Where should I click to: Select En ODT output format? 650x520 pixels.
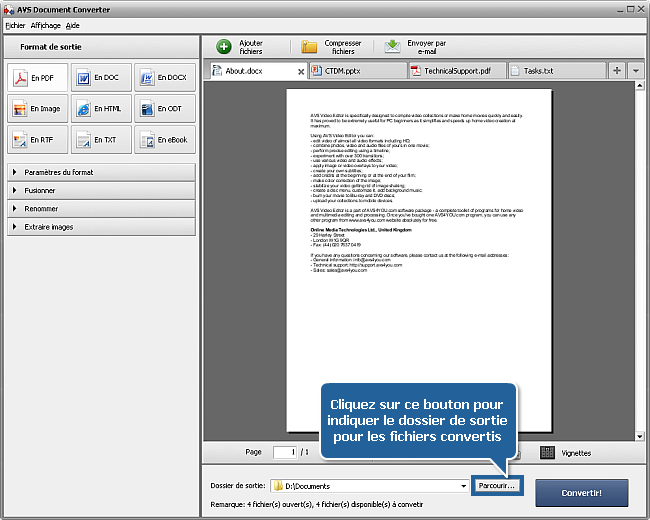[x=165, y=109]
